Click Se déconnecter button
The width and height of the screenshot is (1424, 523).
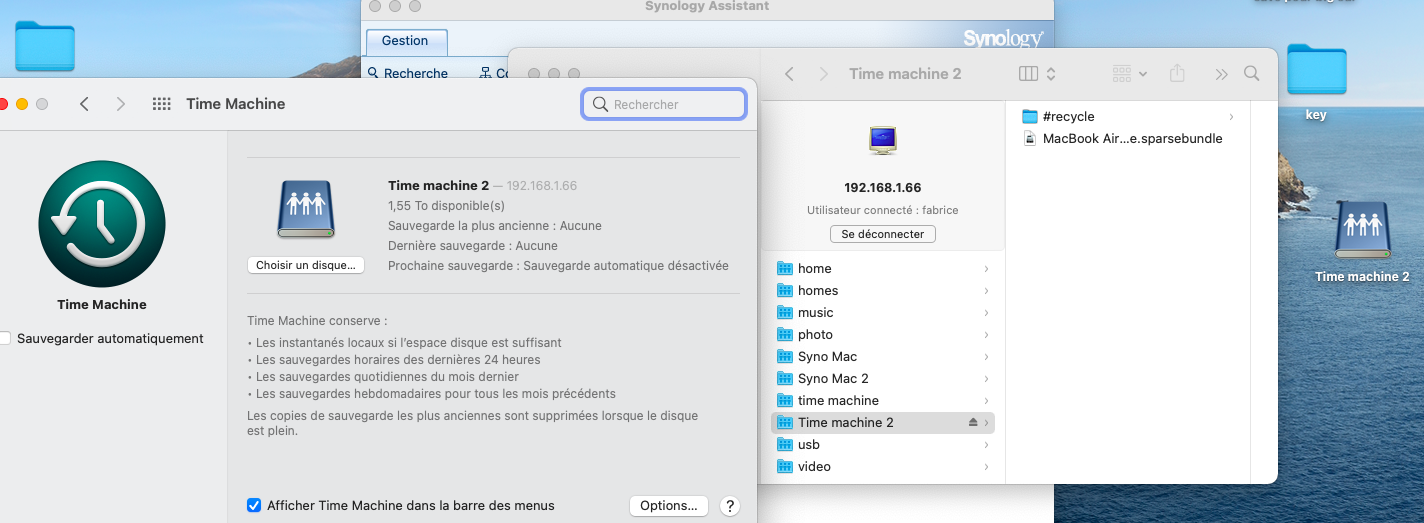pyautogui.click(x=883, y=234)
